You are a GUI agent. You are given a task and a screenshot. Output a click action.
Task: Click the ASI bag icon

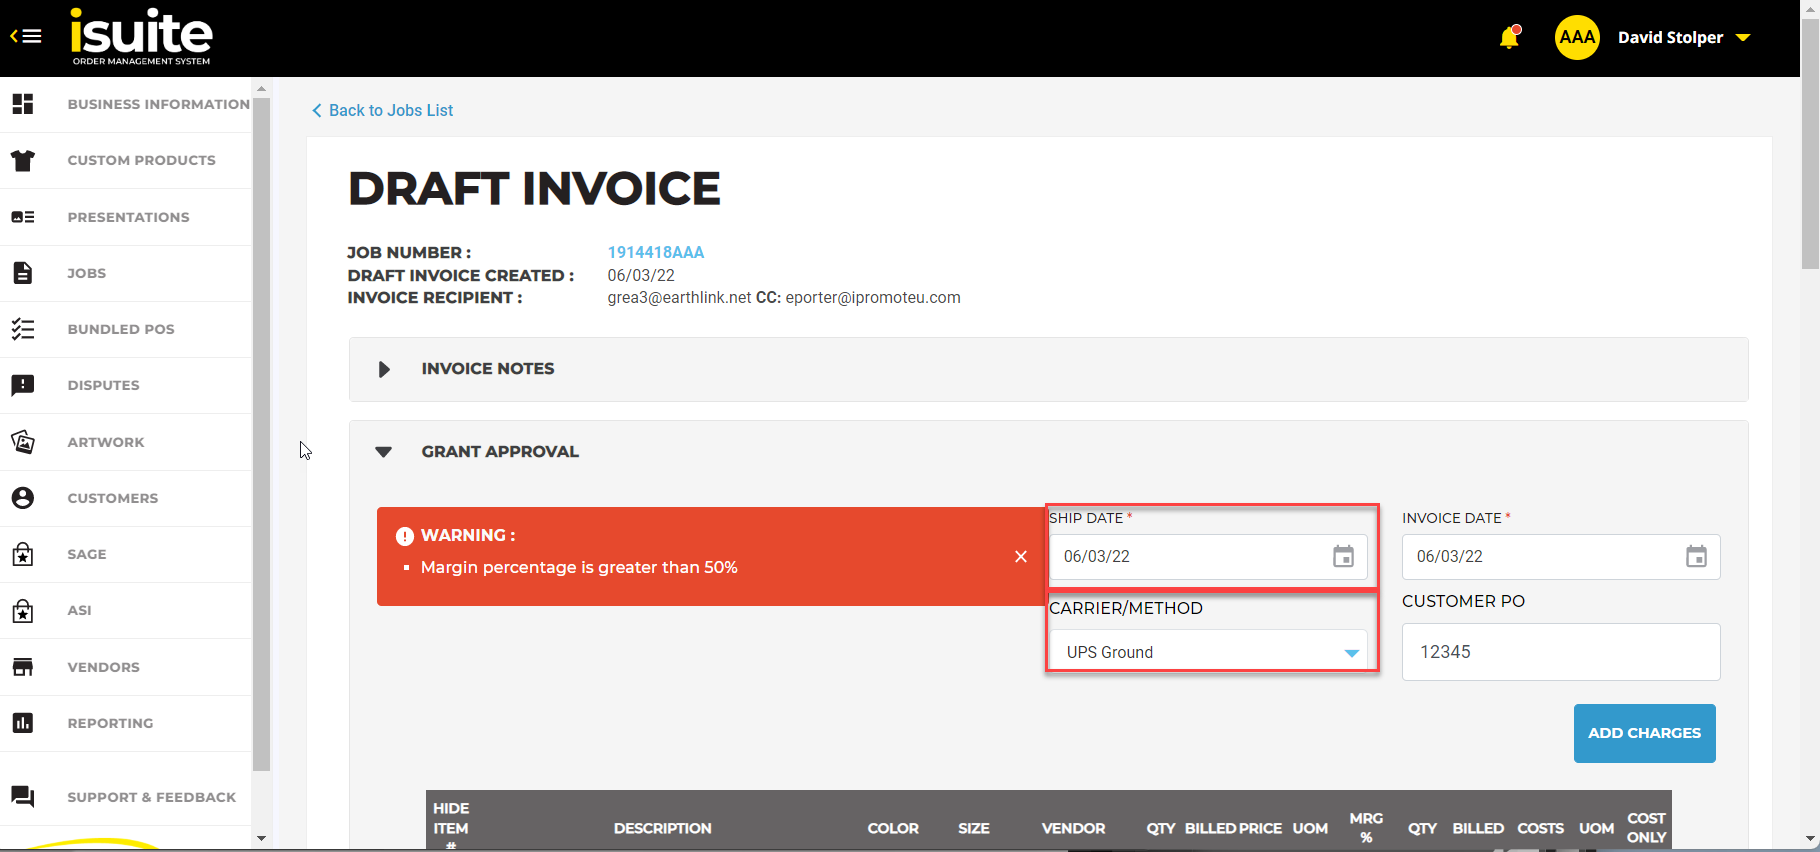[x=23, y=610]
